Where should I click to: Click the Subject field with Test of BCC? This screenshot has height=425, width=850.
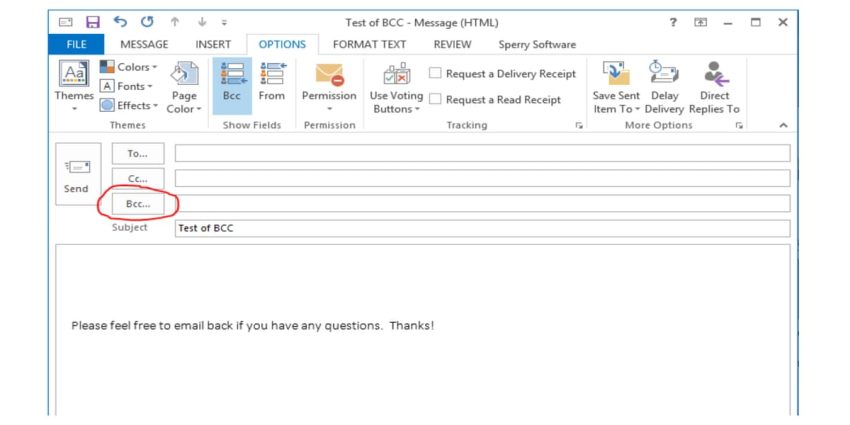pyautogui.click(x=482, y=228)
